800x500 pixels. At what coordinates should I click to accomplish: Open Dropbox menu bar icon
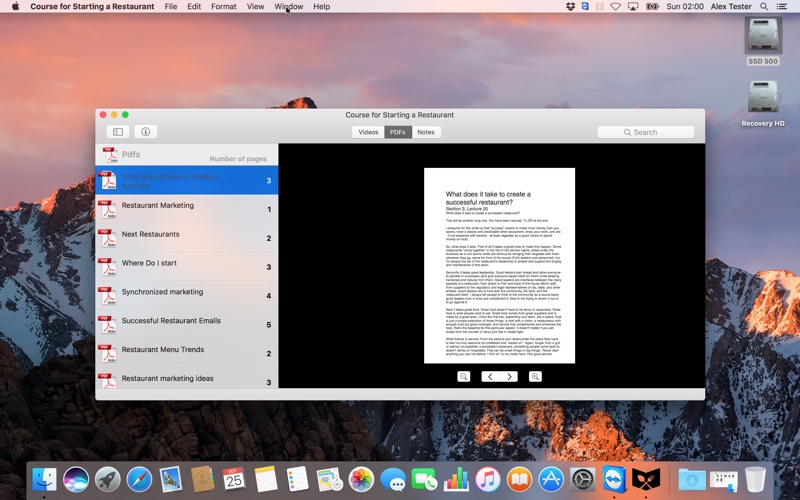570,6
